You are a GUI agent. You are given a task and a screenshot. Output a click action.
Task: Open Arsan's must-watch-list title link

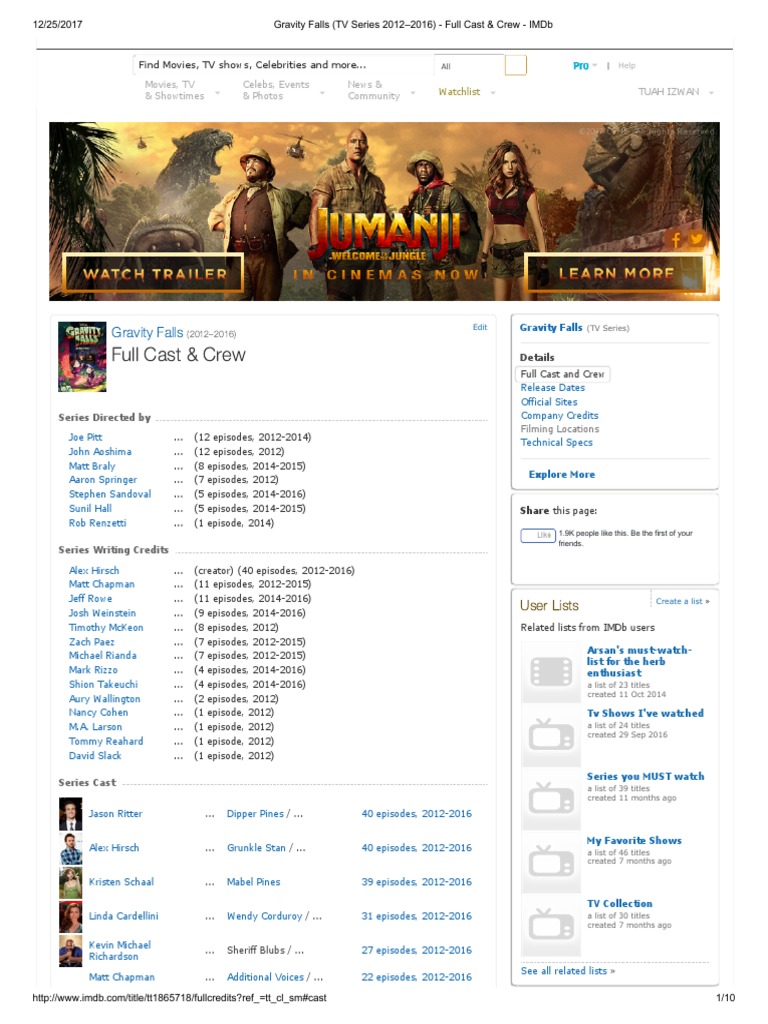(x=639, y=662)
